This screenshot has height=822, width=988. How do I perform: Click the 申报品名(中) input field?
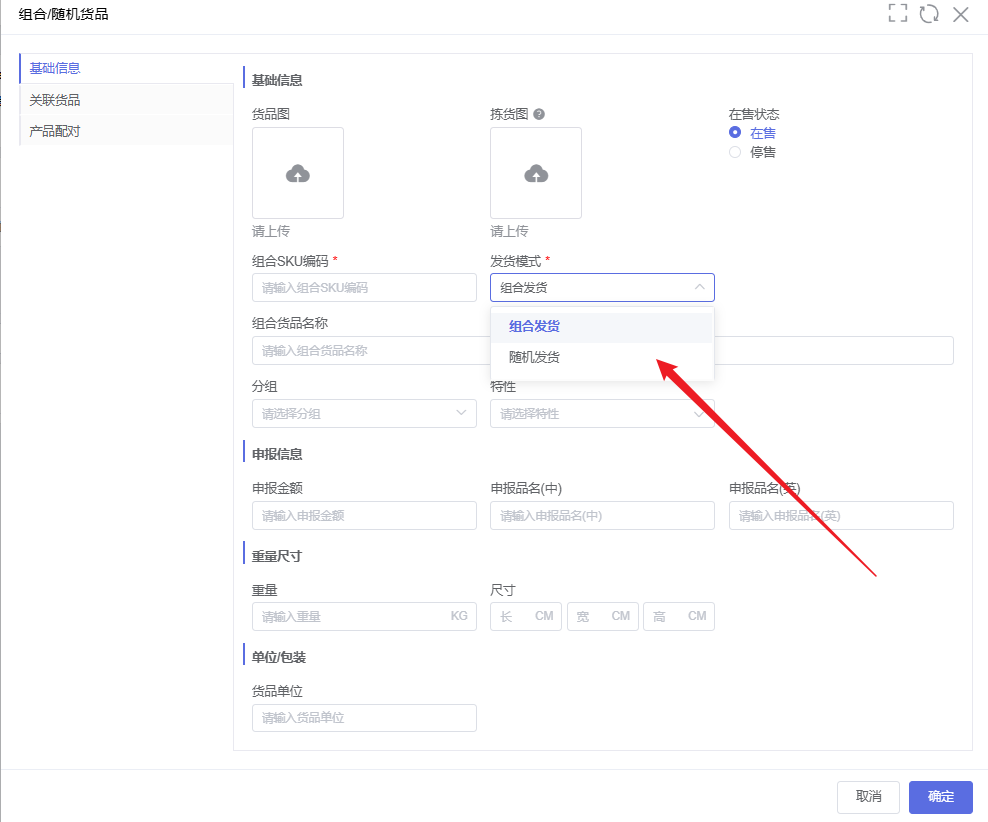[602, 515]
